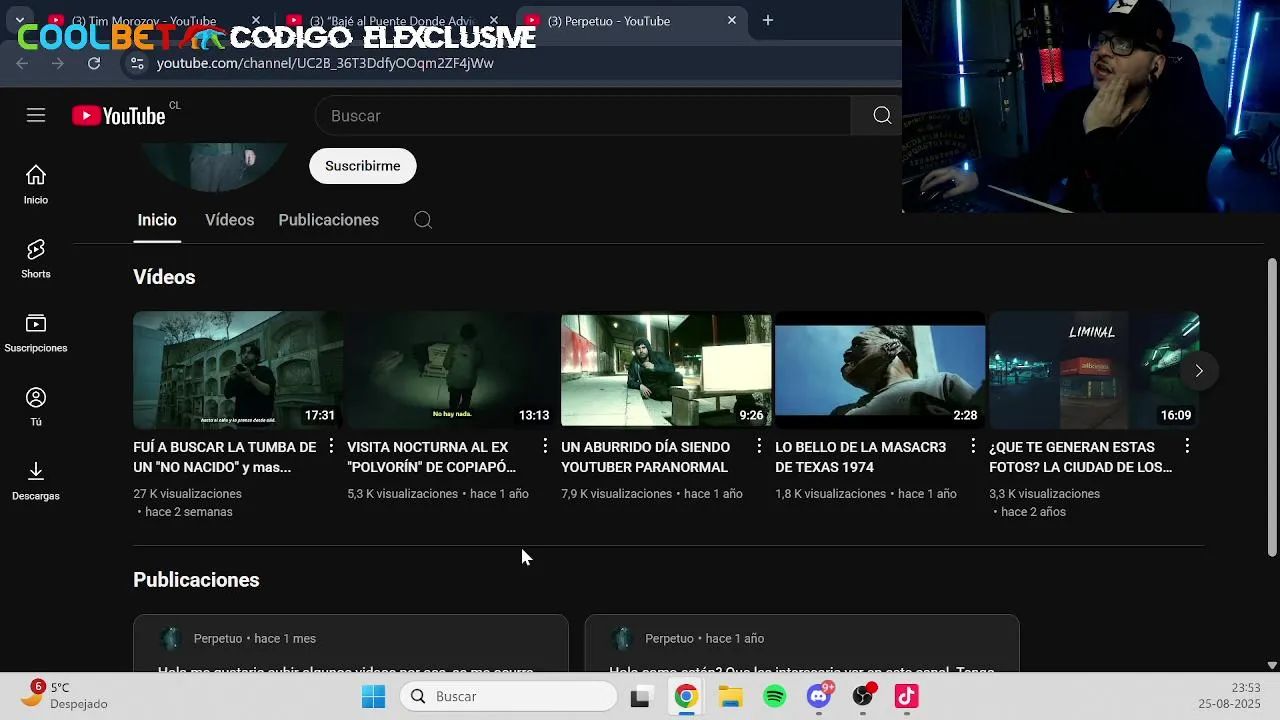Open video title "¿QUE TE GENERAN ESTAS FOTOS?"
Viewport: 1280px width, 720px height.
coord(1080,457)
